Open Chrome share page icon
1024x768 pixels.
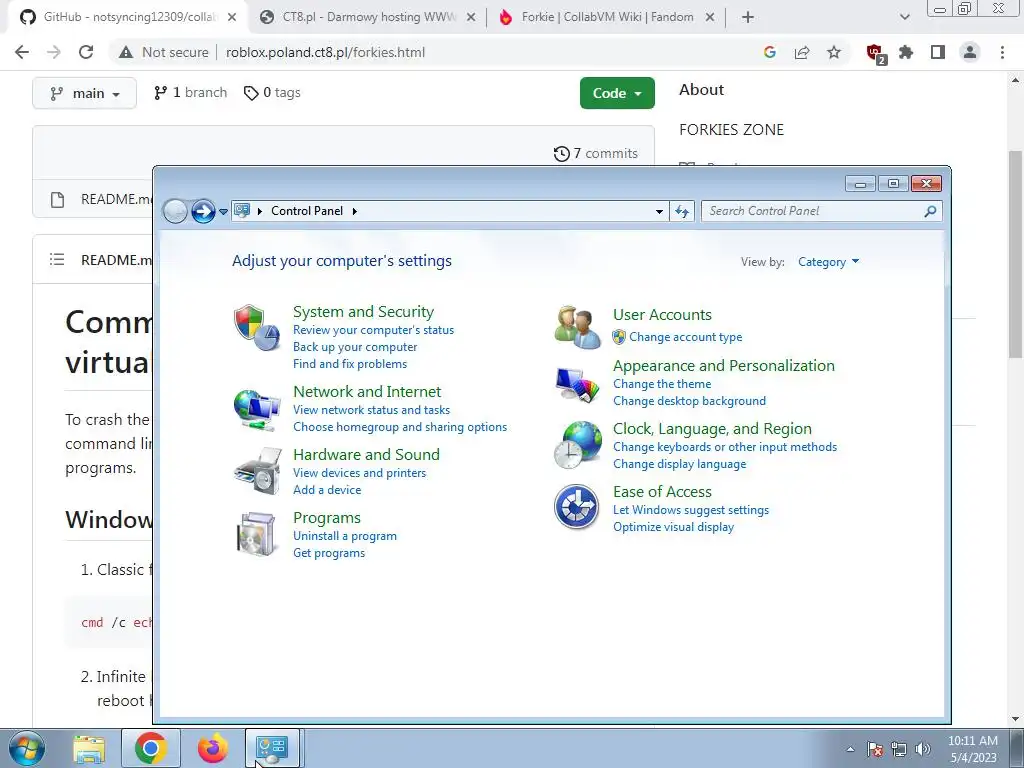point(802,52)
